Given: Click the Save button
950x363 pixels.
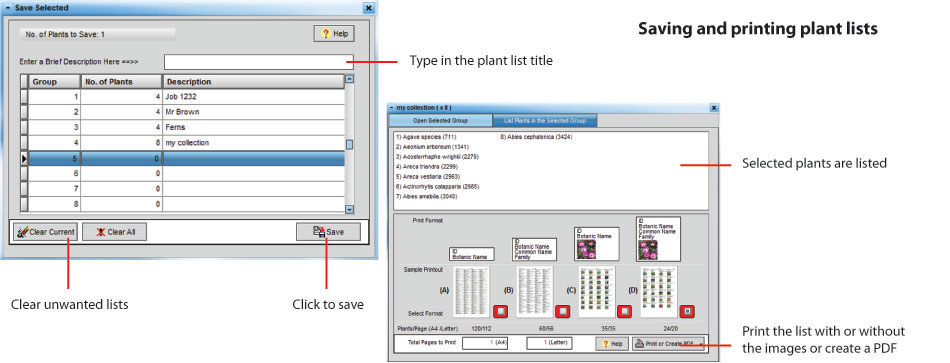Looking at the screenshot, I should [x=328, y=231].
